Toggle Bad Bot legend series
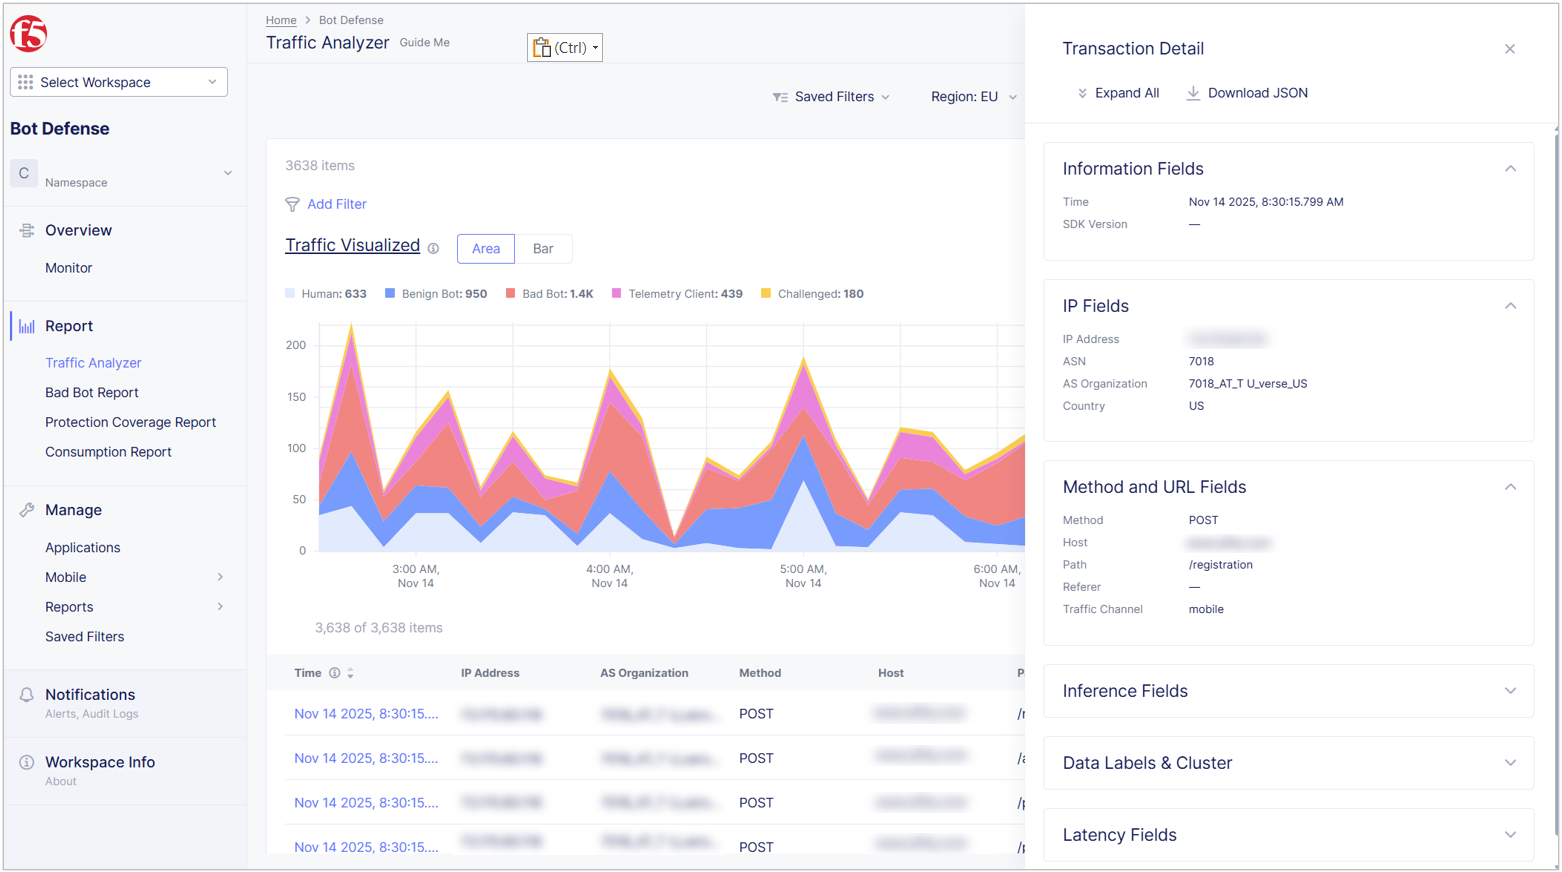Viewport: 1562px width, 872px height. coord(549,294)
